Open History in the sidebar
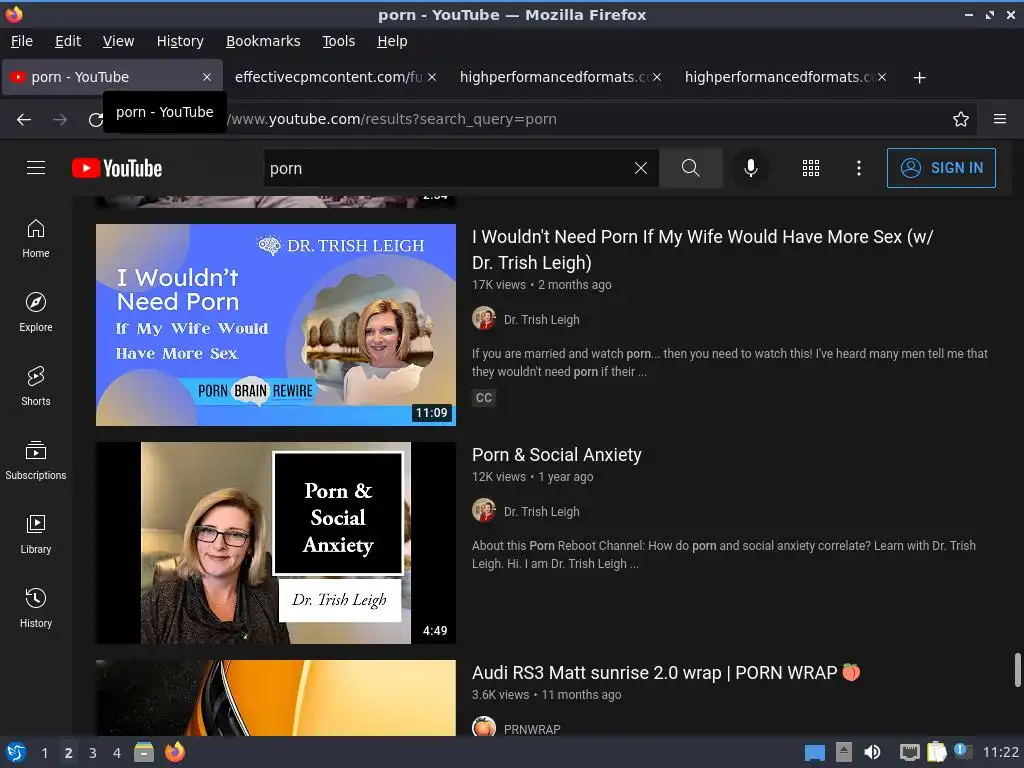This screenshot has height=768, width=1024. click(36, 608)
